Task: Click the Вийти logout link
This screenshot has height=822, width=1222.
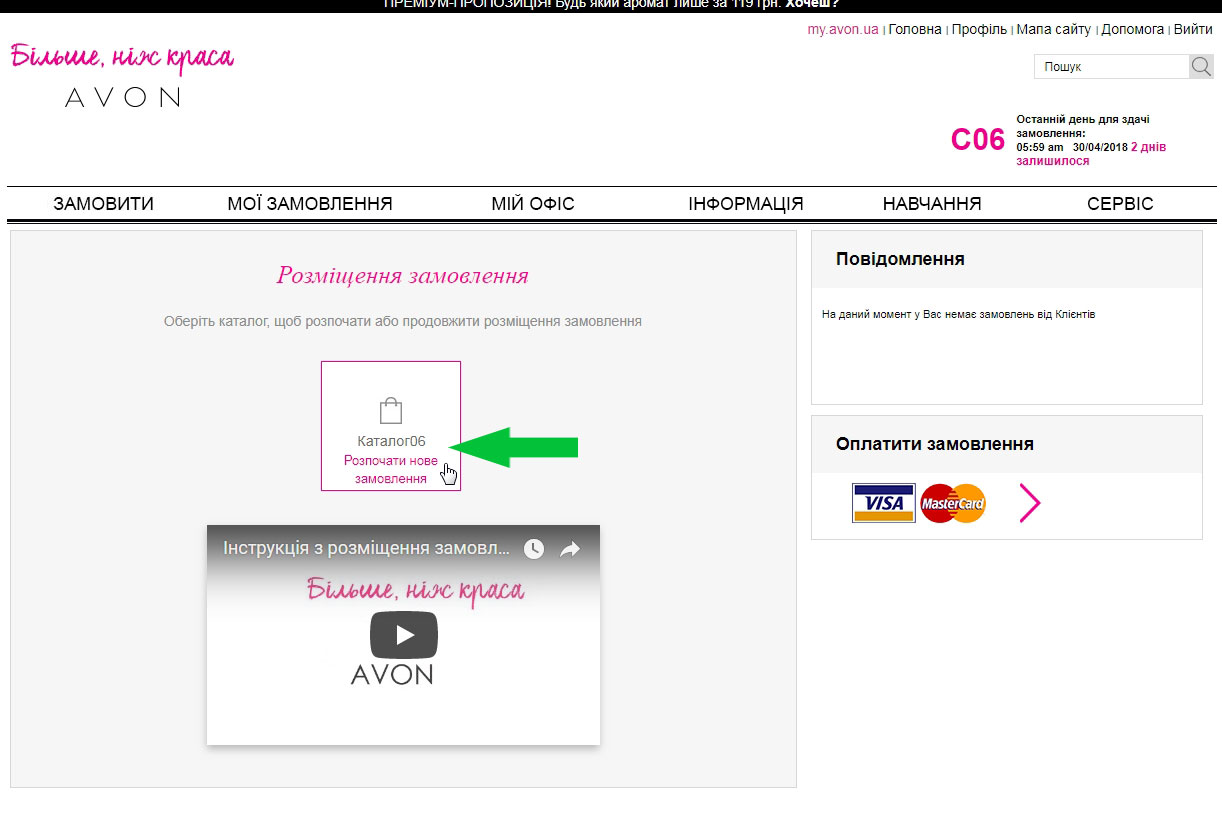Action: pos(1193,29)
